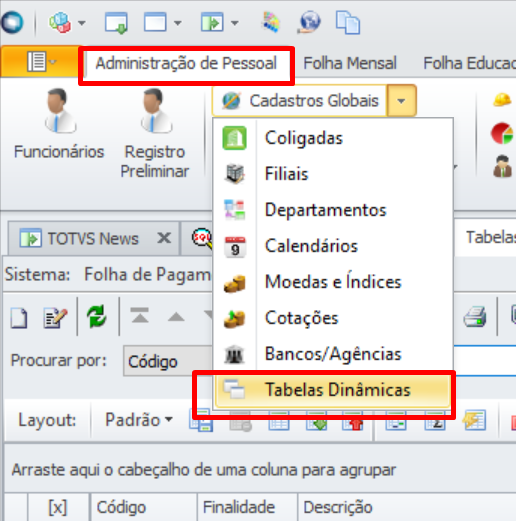Click the [x] selection column header

[58, 507]
